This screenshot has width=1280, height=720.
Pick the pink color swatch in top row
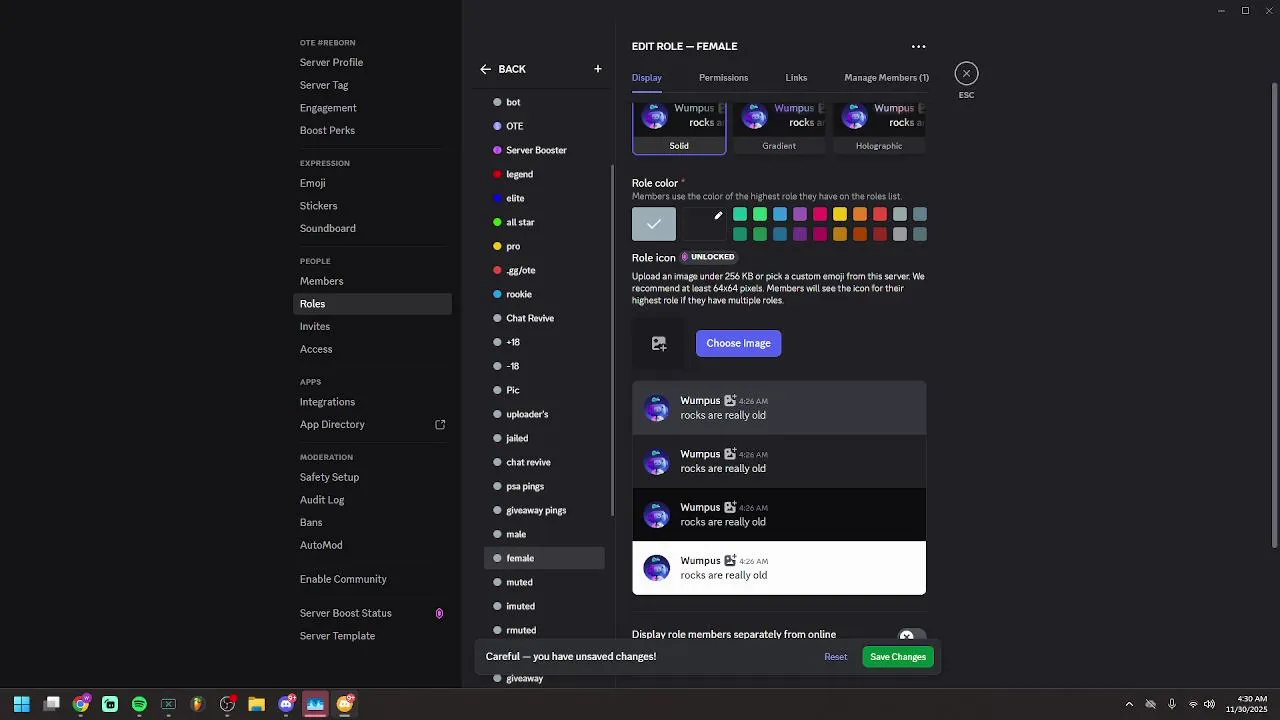(820, 214)
